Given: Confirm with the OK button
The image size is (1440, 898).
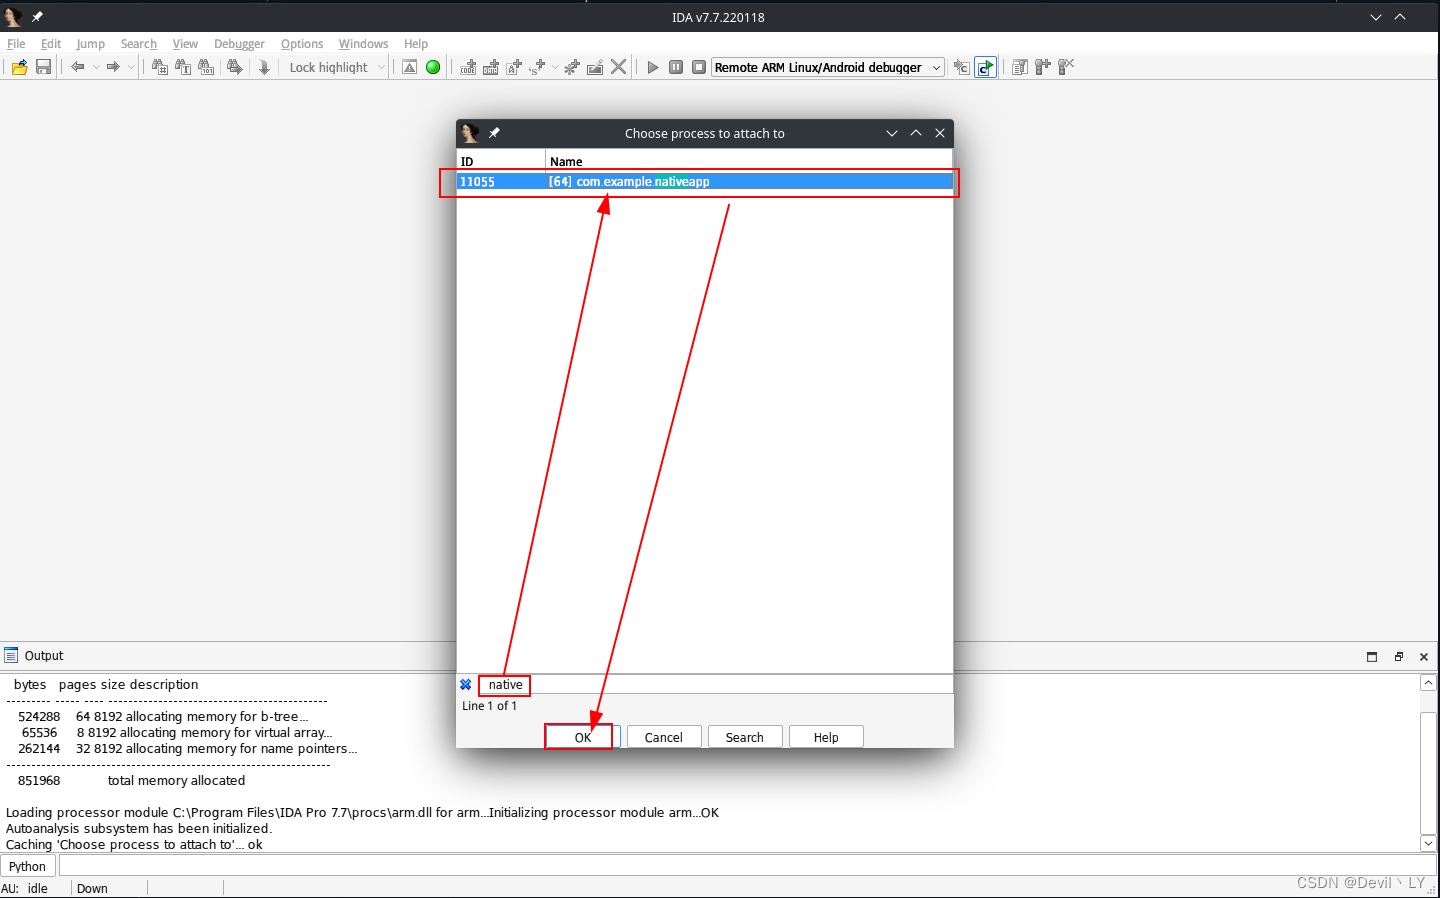Looking at the screenshot, I should click(x=583, y=737).
